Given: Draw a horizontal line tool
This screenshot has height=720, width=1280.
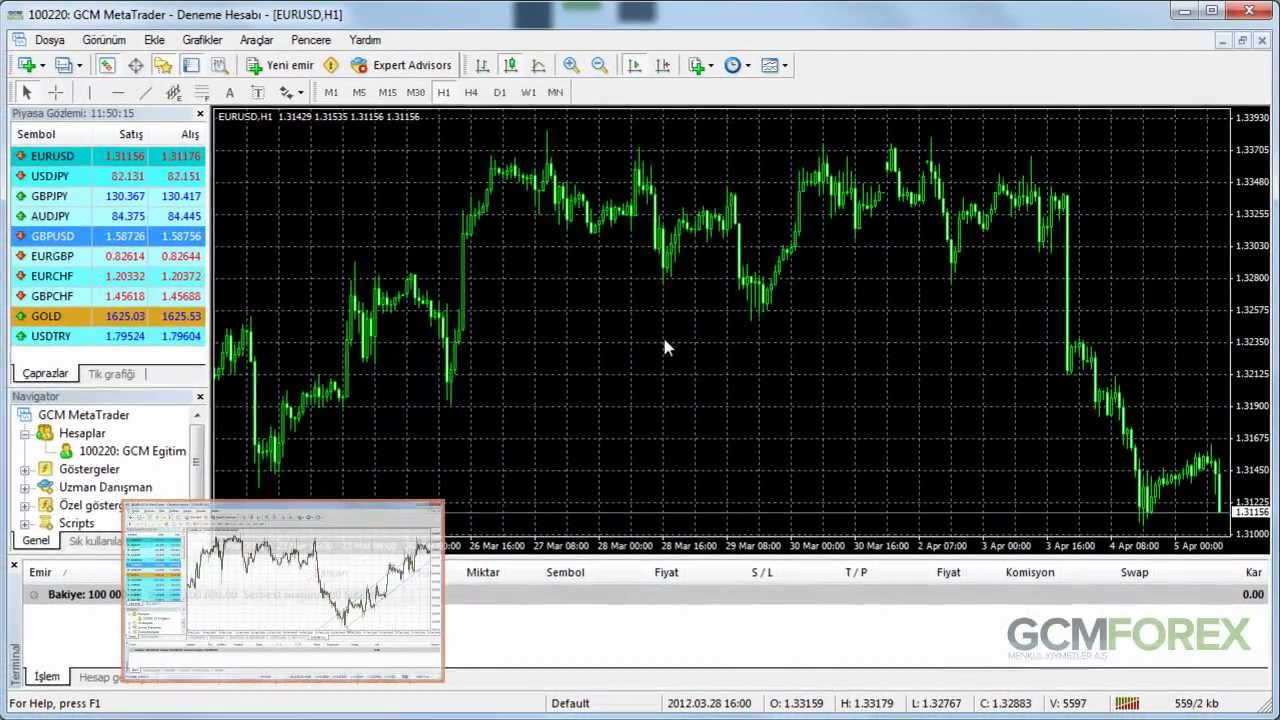Looking at the screenshot, I should point(117,92).
